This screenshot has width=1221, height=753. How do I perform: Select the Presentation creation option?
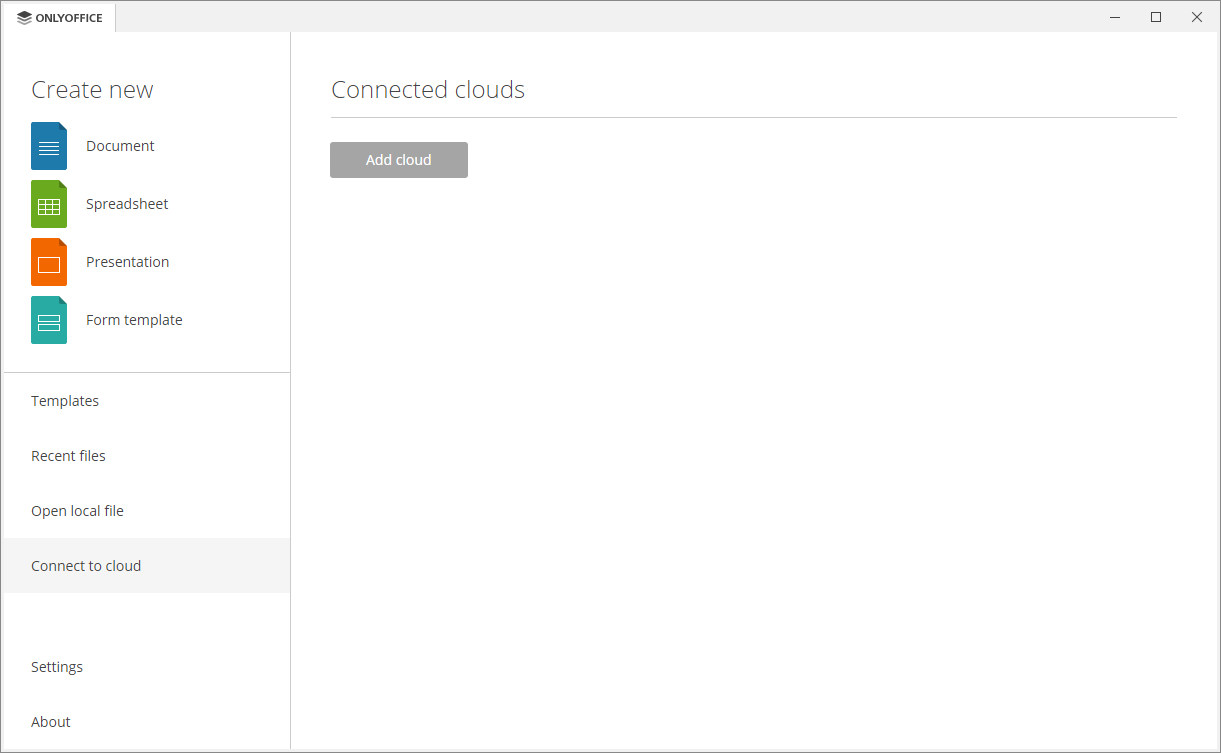click(x=127, y=261)
